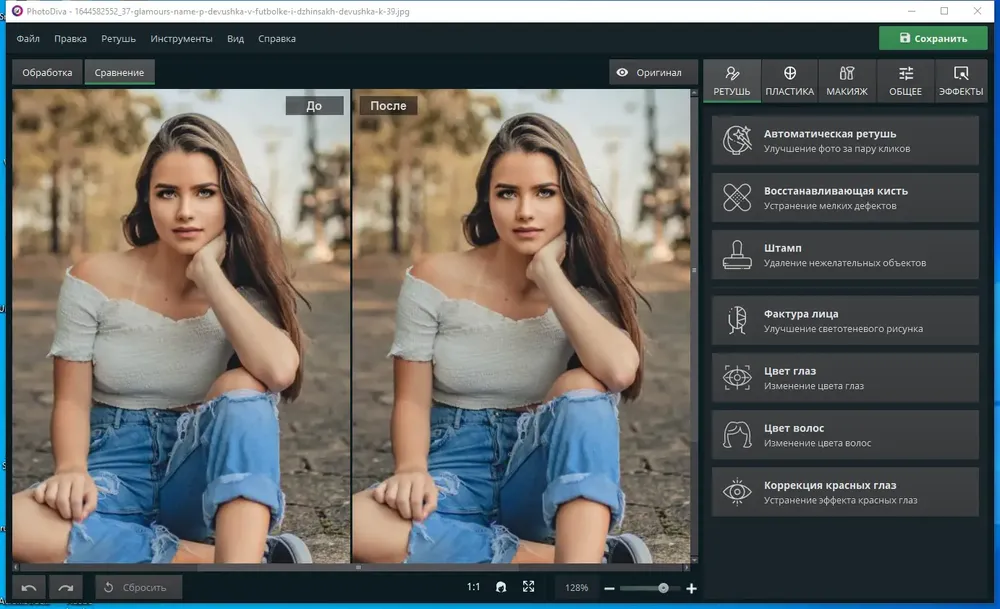Open the Фактура лица face texture tool
The image size is (1000, 609).
coord(845,321)
